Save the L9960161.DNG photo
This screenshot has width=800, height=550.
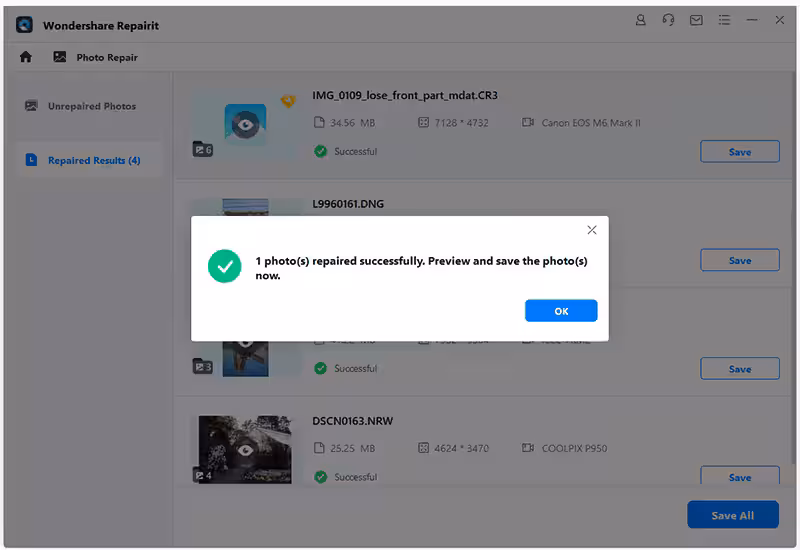739,260
